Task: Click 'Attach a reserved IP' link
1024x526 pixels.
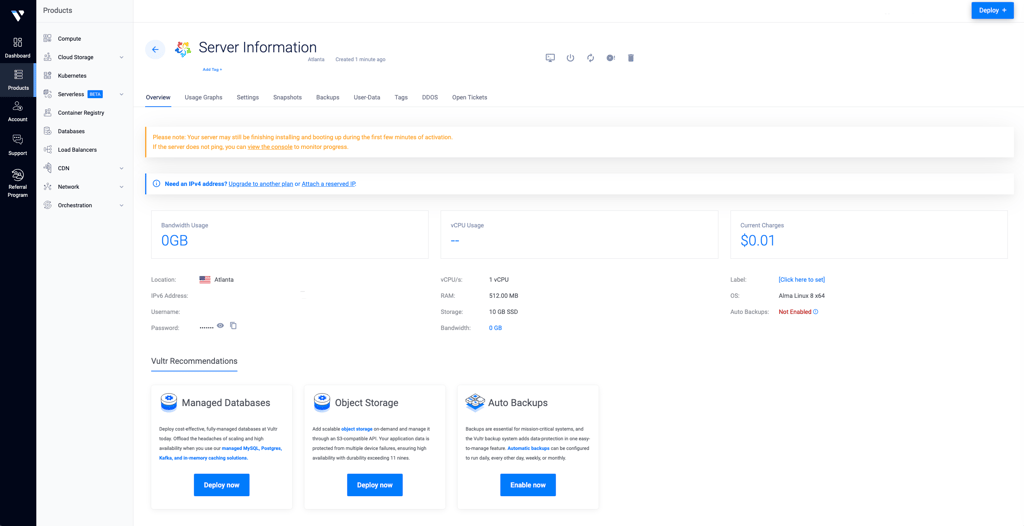Action: [328, 184]
